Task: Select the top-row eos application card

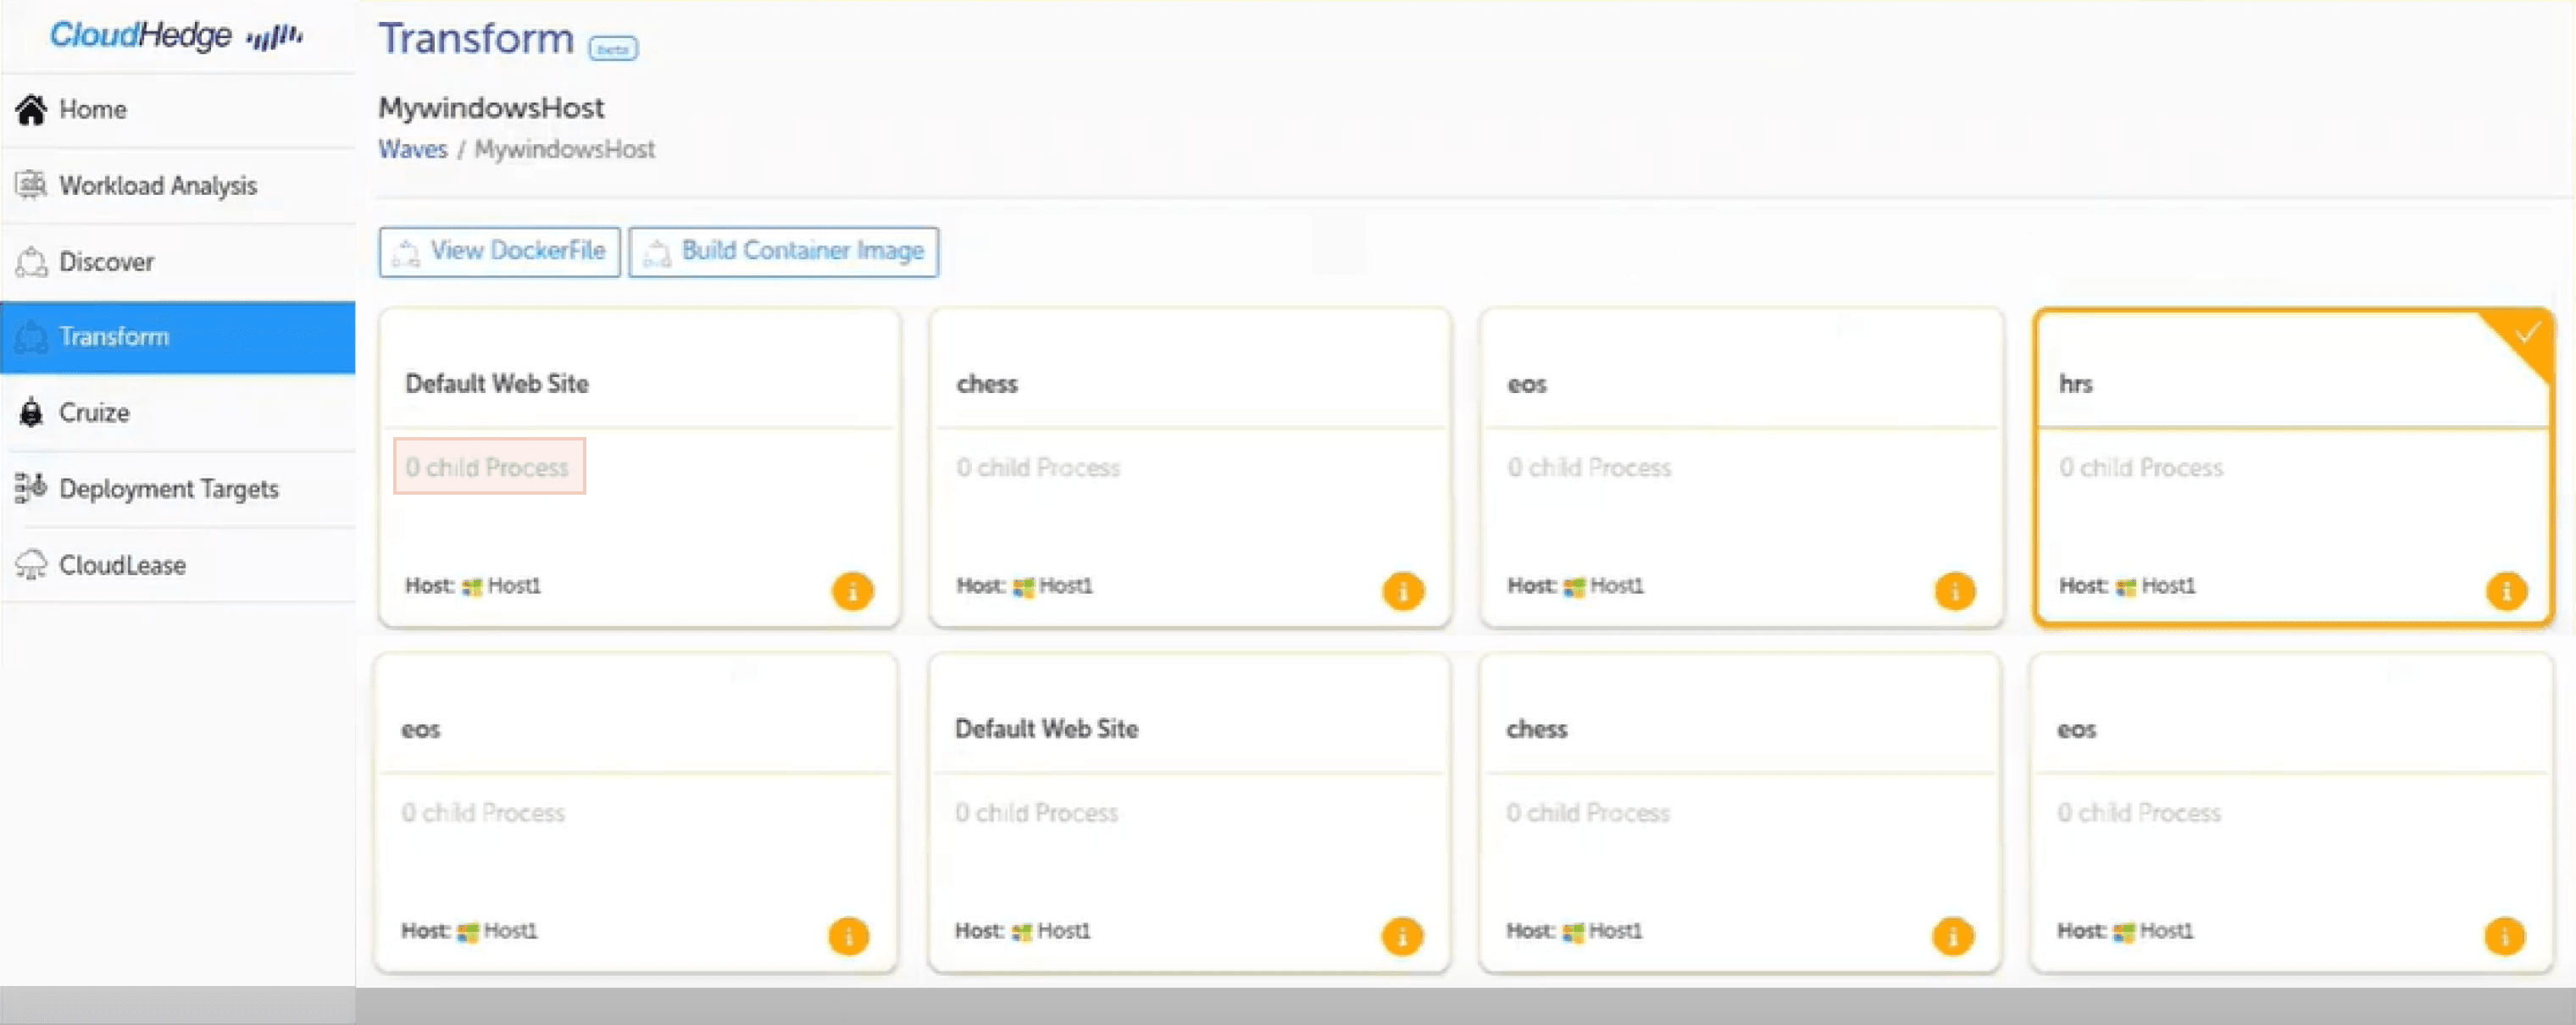Action: point(1741,385)
